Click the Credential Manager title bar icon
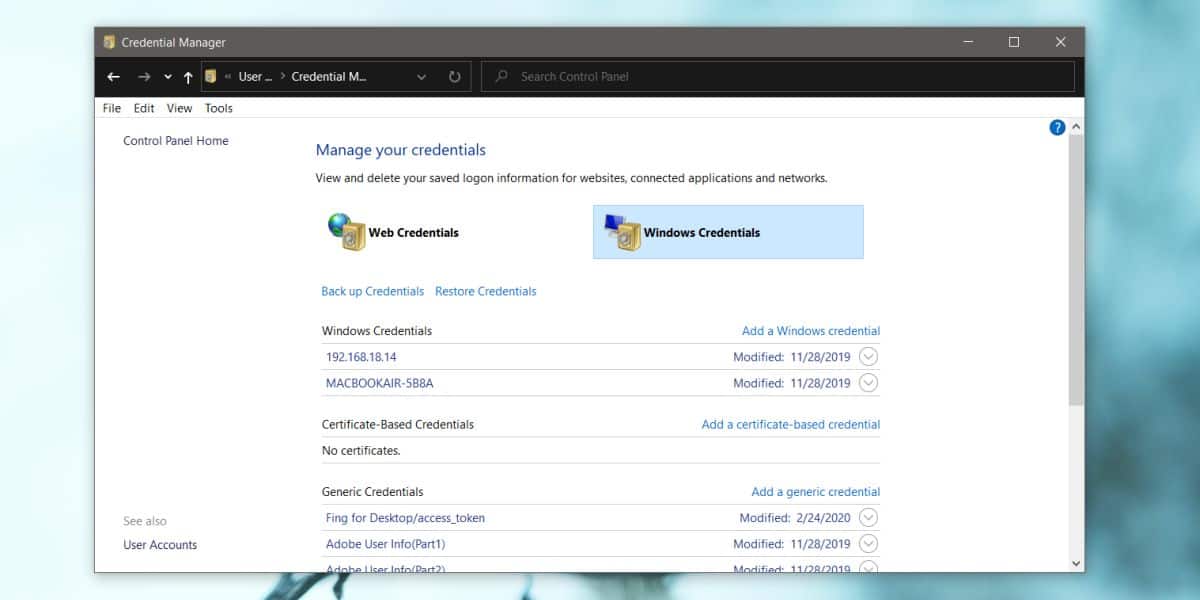Screen dimensions: 1200x600 pos(110,42)
